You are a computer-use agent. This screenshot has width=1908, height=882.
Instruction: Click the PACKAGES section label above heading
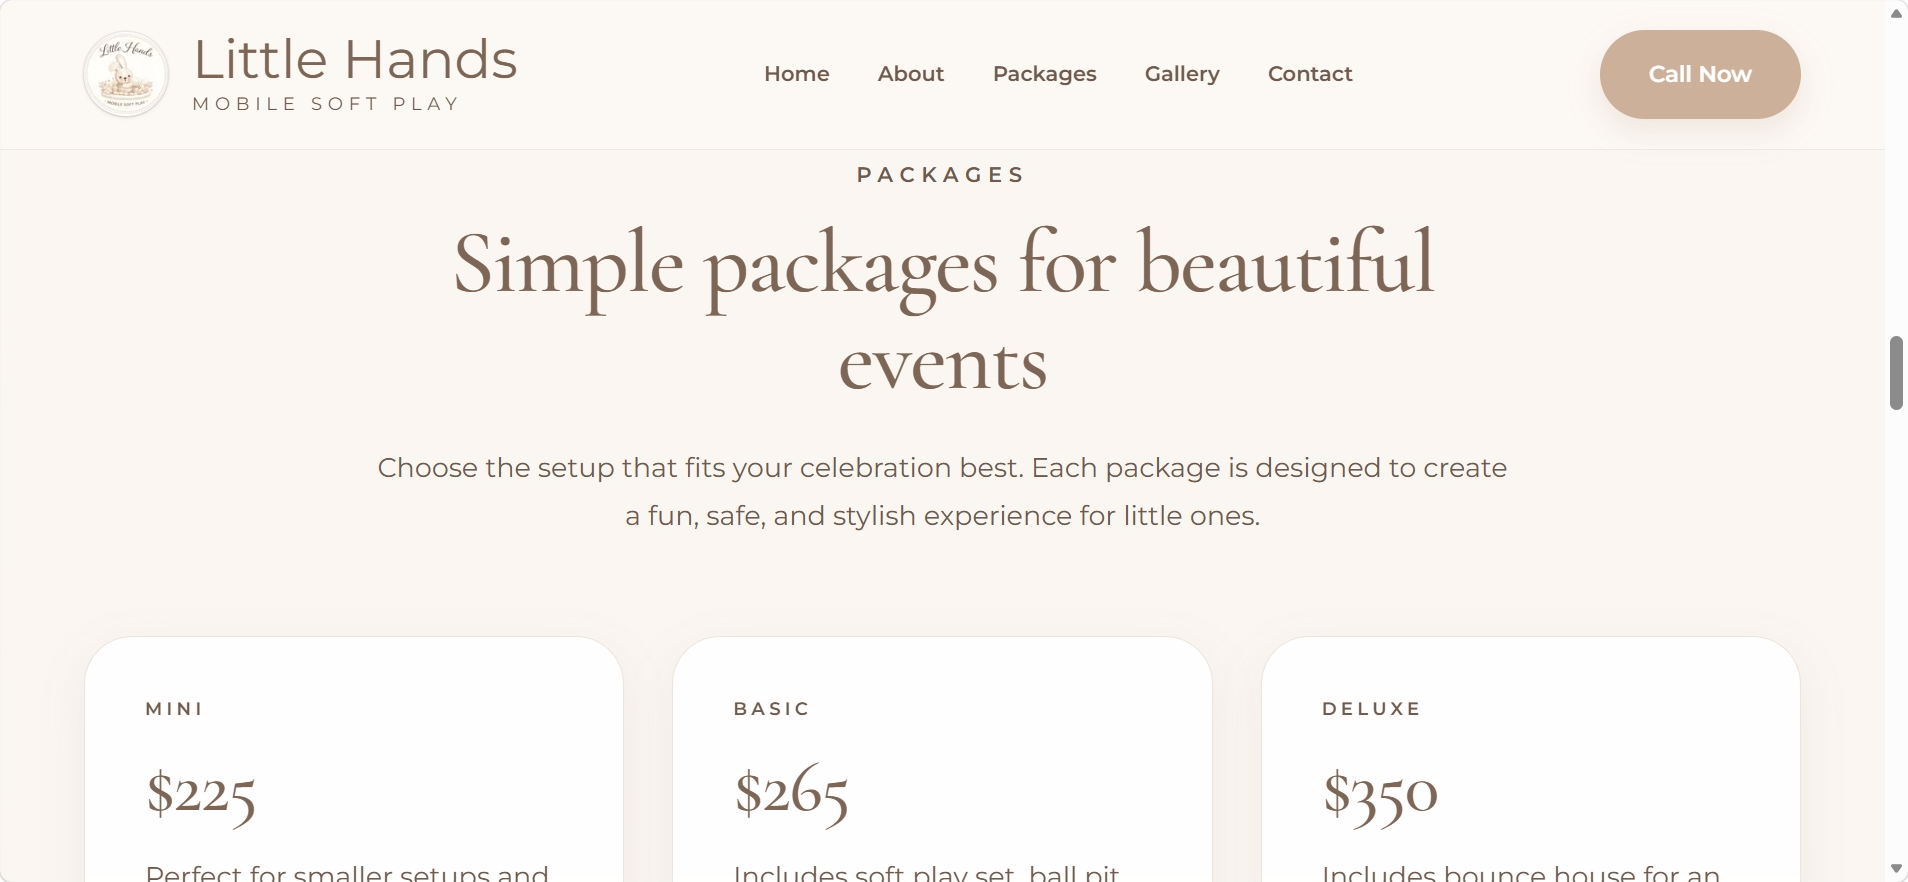pyautogui.click(x=941, y=175)
